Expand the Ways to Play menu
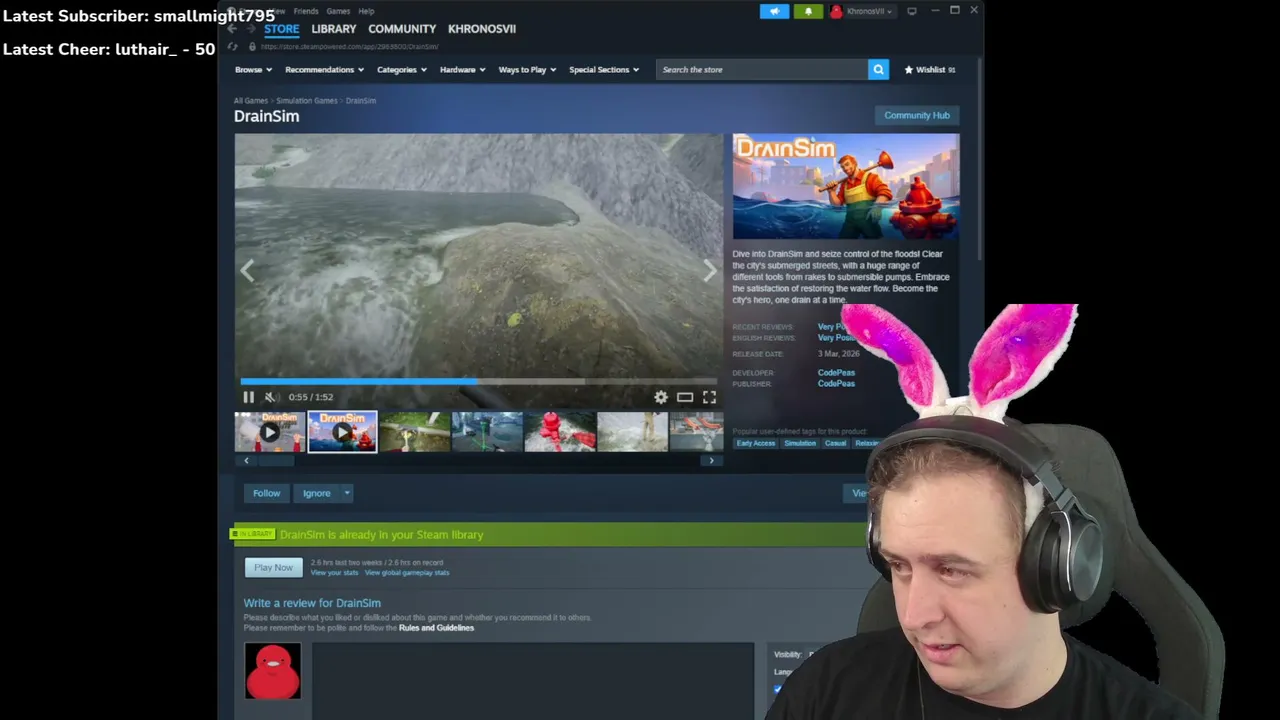Image resolution: width=1280 pixels, height=720 pixels. coord(527,70)
